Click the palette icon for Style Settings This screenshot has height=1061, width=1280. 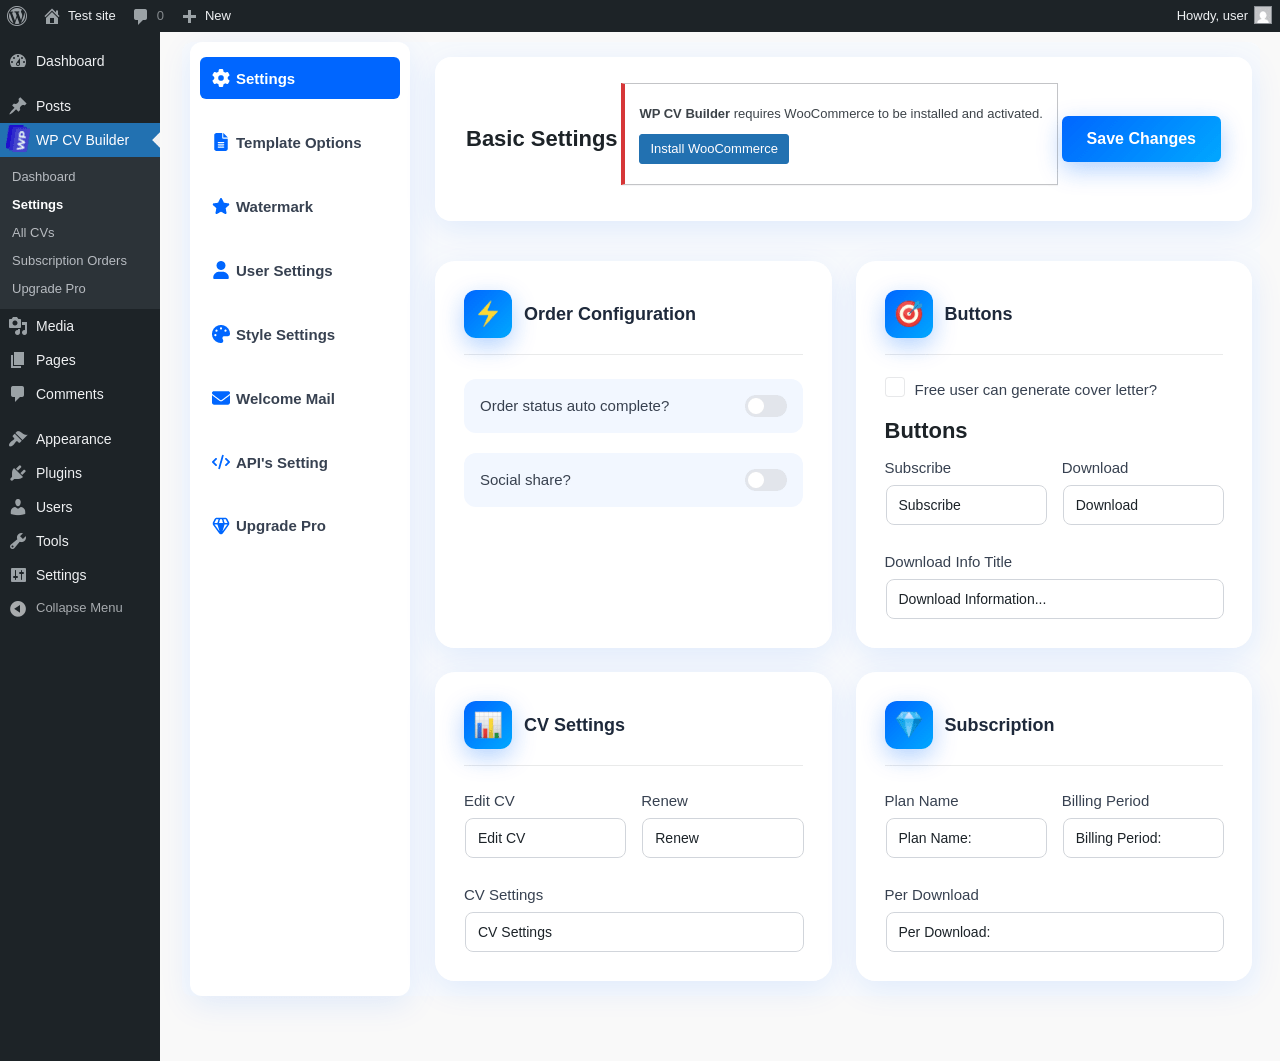(x=221, y=334)
